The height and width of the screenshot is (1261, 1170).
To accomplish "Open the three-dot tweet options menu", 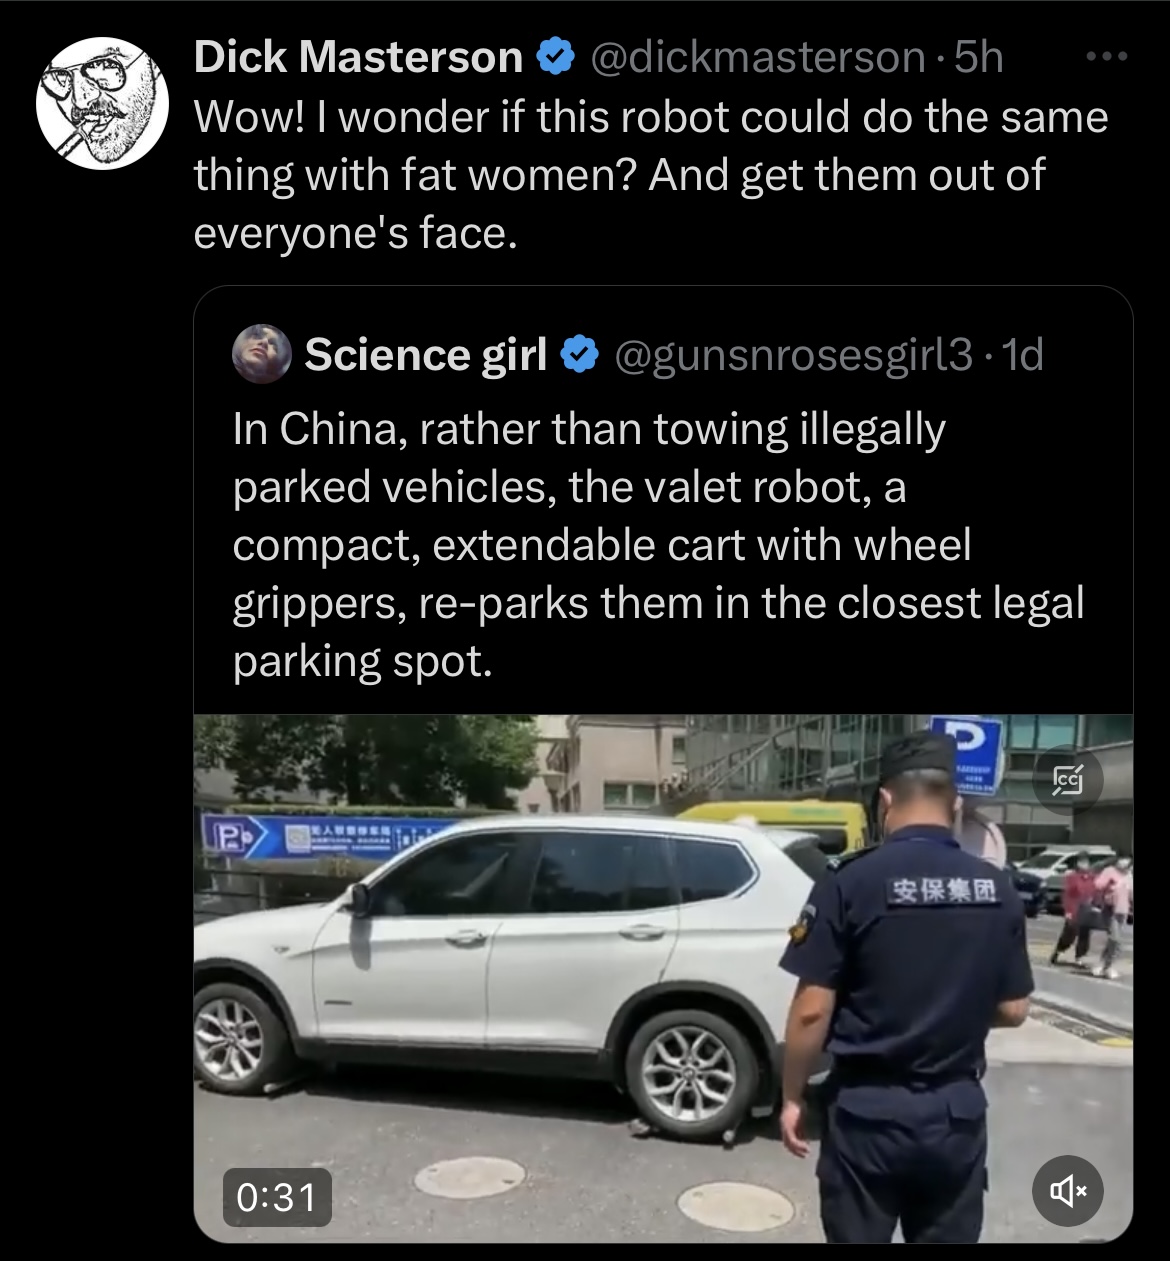I will tap(1107, 57).
